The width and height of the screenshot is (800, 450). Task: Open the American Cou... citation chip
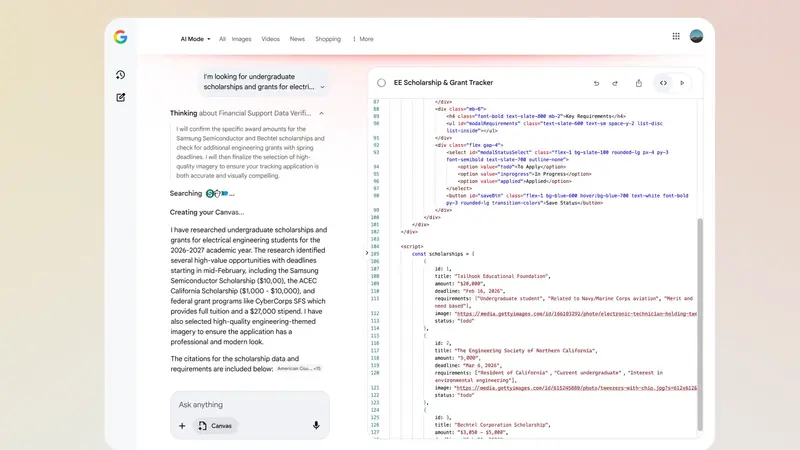tap(299, 369)
